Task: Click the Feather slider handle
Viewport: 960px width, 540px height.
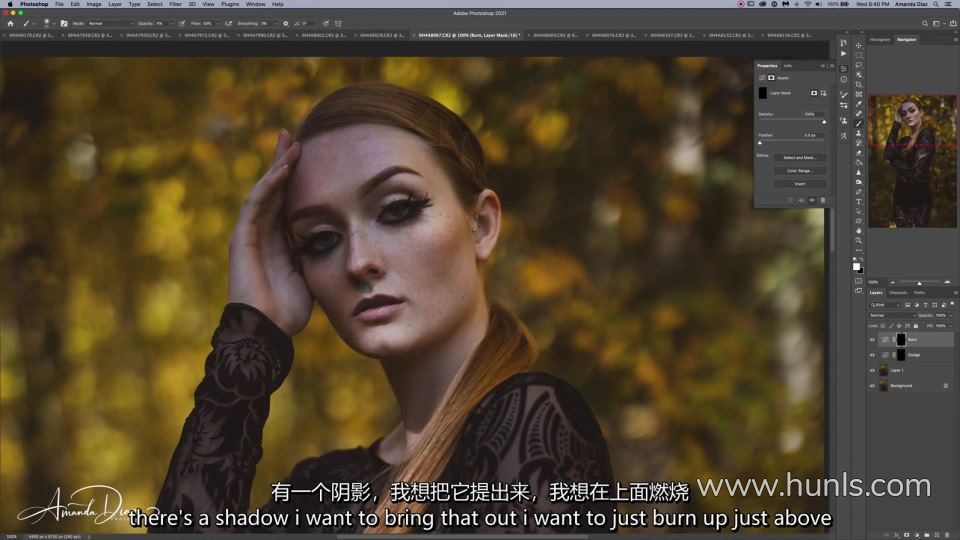Action: tap(760, 143)
